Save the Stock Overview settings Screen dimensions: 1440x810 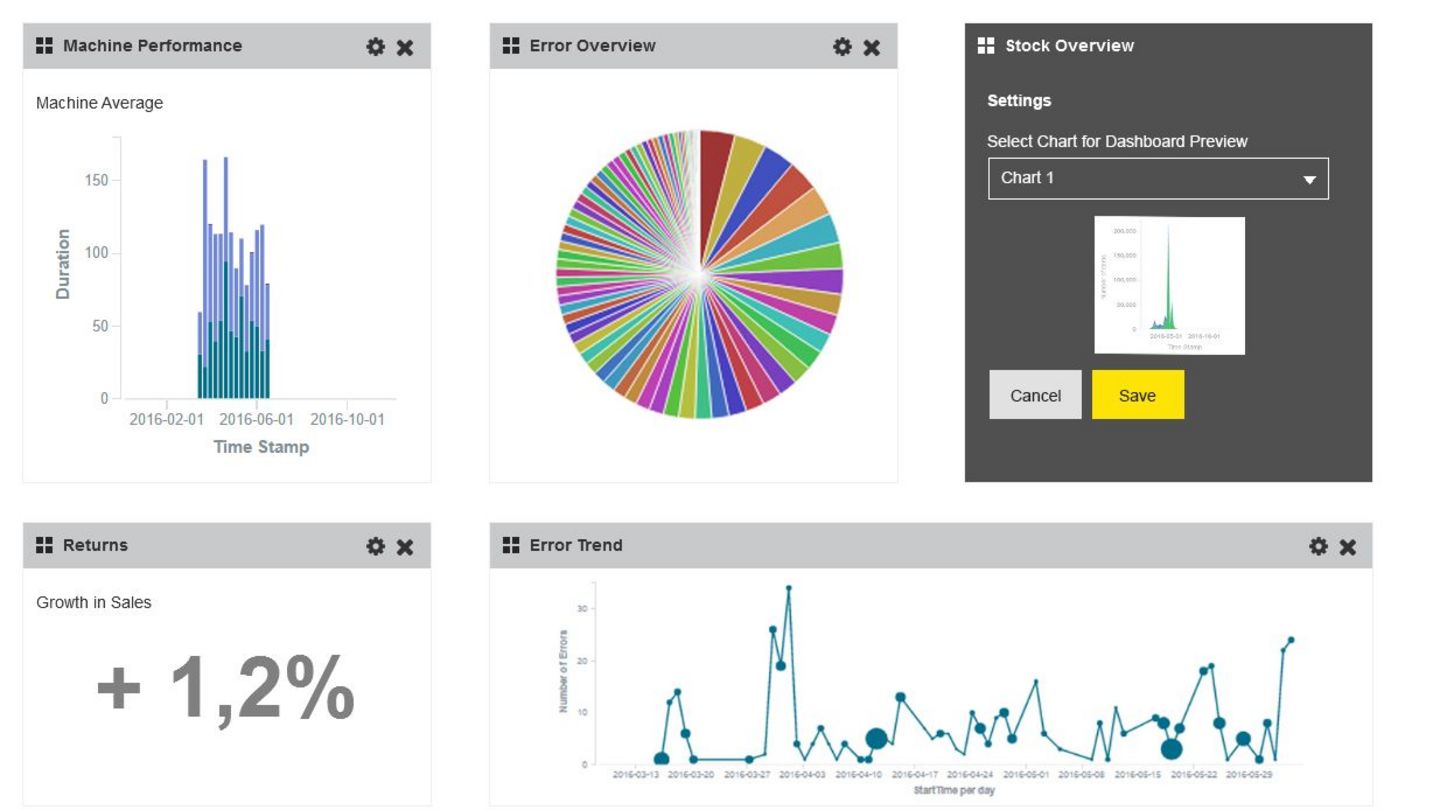coord(1137,395)
